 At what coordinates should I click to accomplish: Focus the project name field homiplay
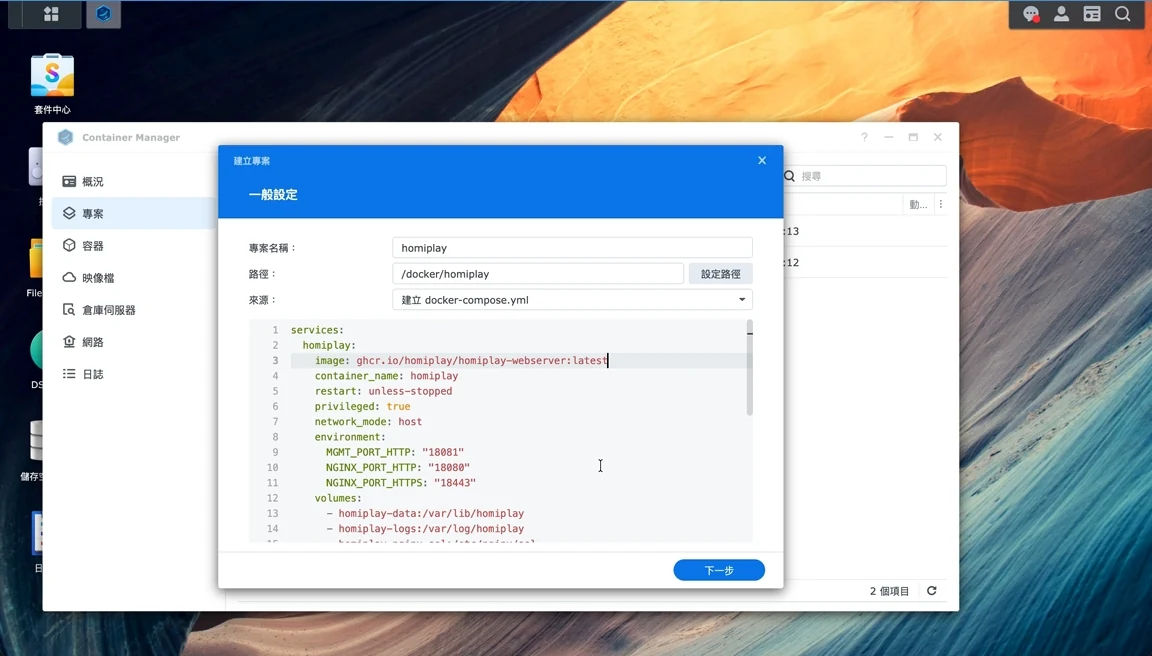click(x=572, y=248)
